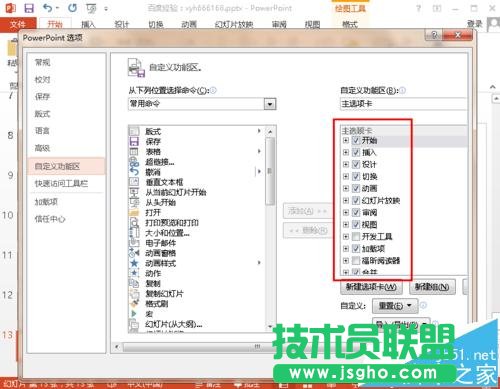Image resolution: width=500 pixels, height=389 pixels.
Task: Click the 新建组(N) new group button
Action: [x=432, y=287]
